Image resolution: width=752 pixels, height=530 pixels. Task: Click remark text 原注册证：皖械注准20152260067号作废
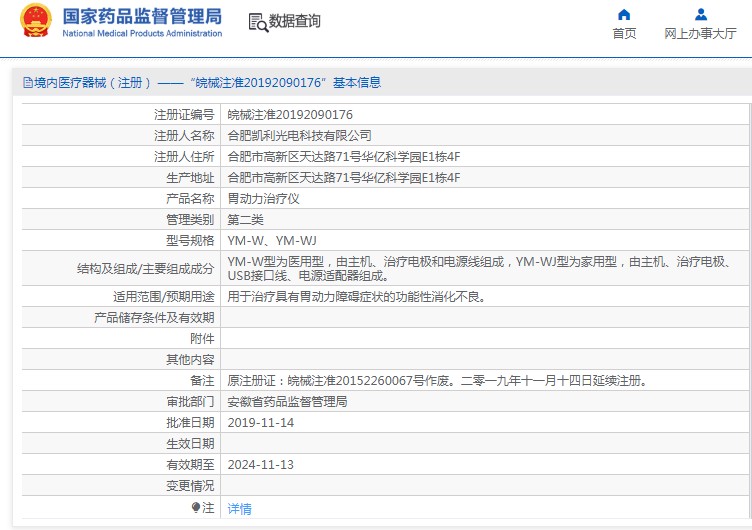click(438, 381)
